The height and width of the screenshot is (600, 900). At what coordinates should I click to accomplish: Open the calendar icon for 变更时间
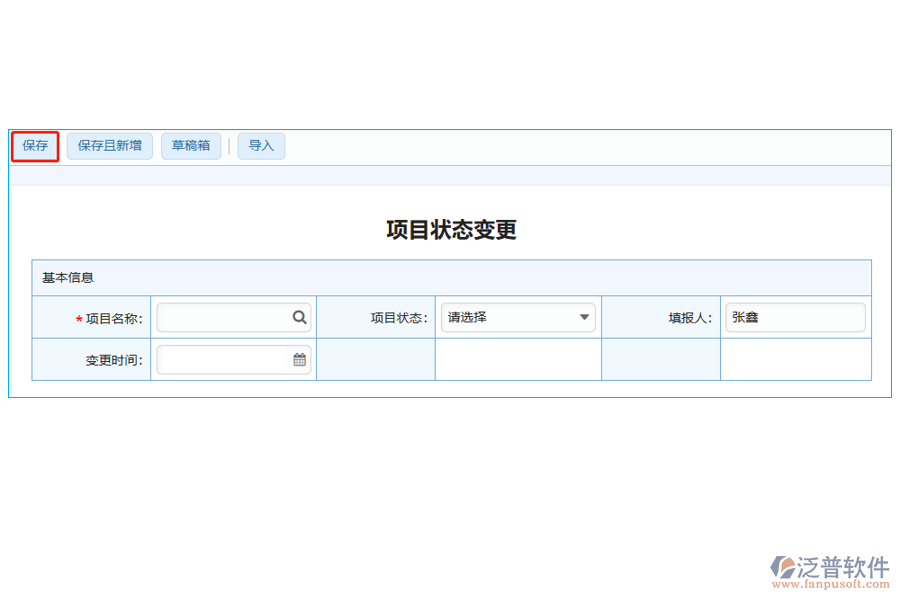click(298, 359)
